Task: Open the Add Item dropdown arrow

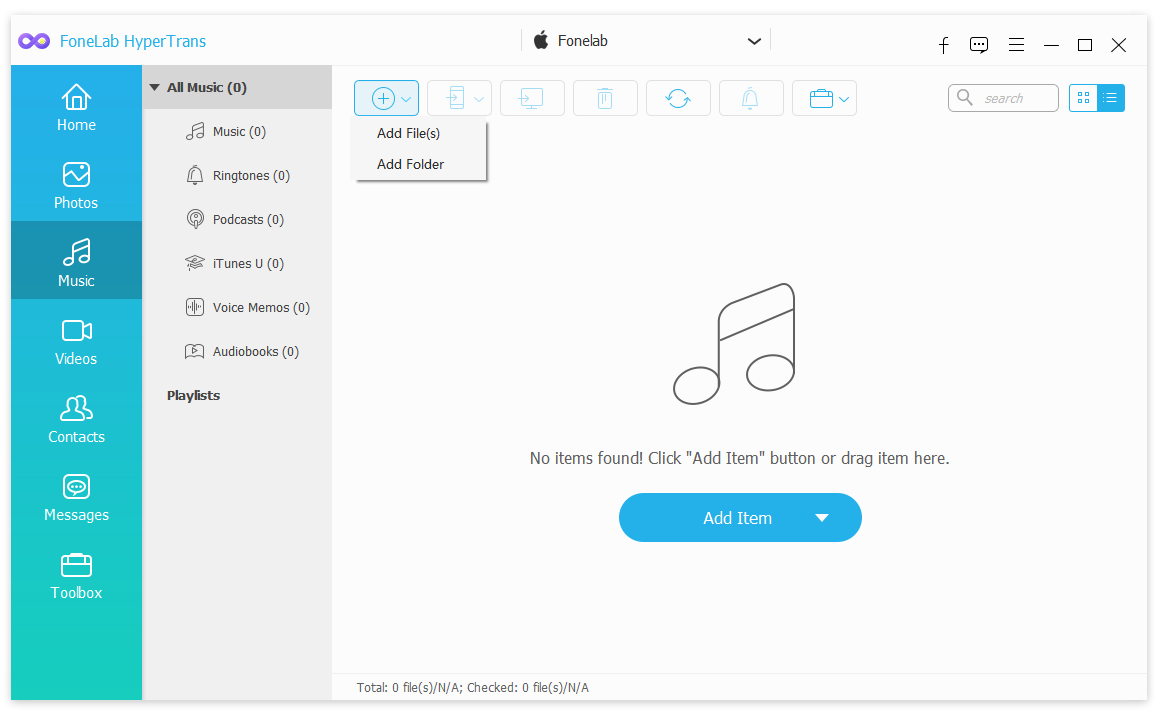Action: (821, 518)
